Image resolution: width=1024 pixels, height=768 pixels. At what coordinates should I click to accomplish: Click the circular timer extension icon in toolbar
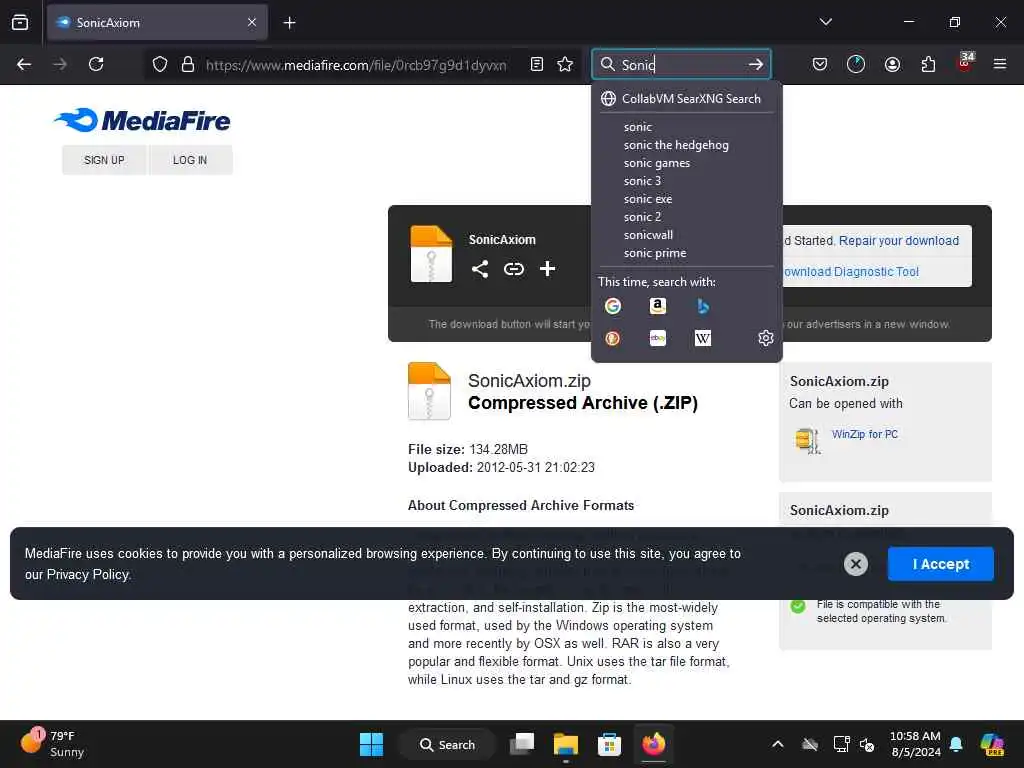click(856, 64)
